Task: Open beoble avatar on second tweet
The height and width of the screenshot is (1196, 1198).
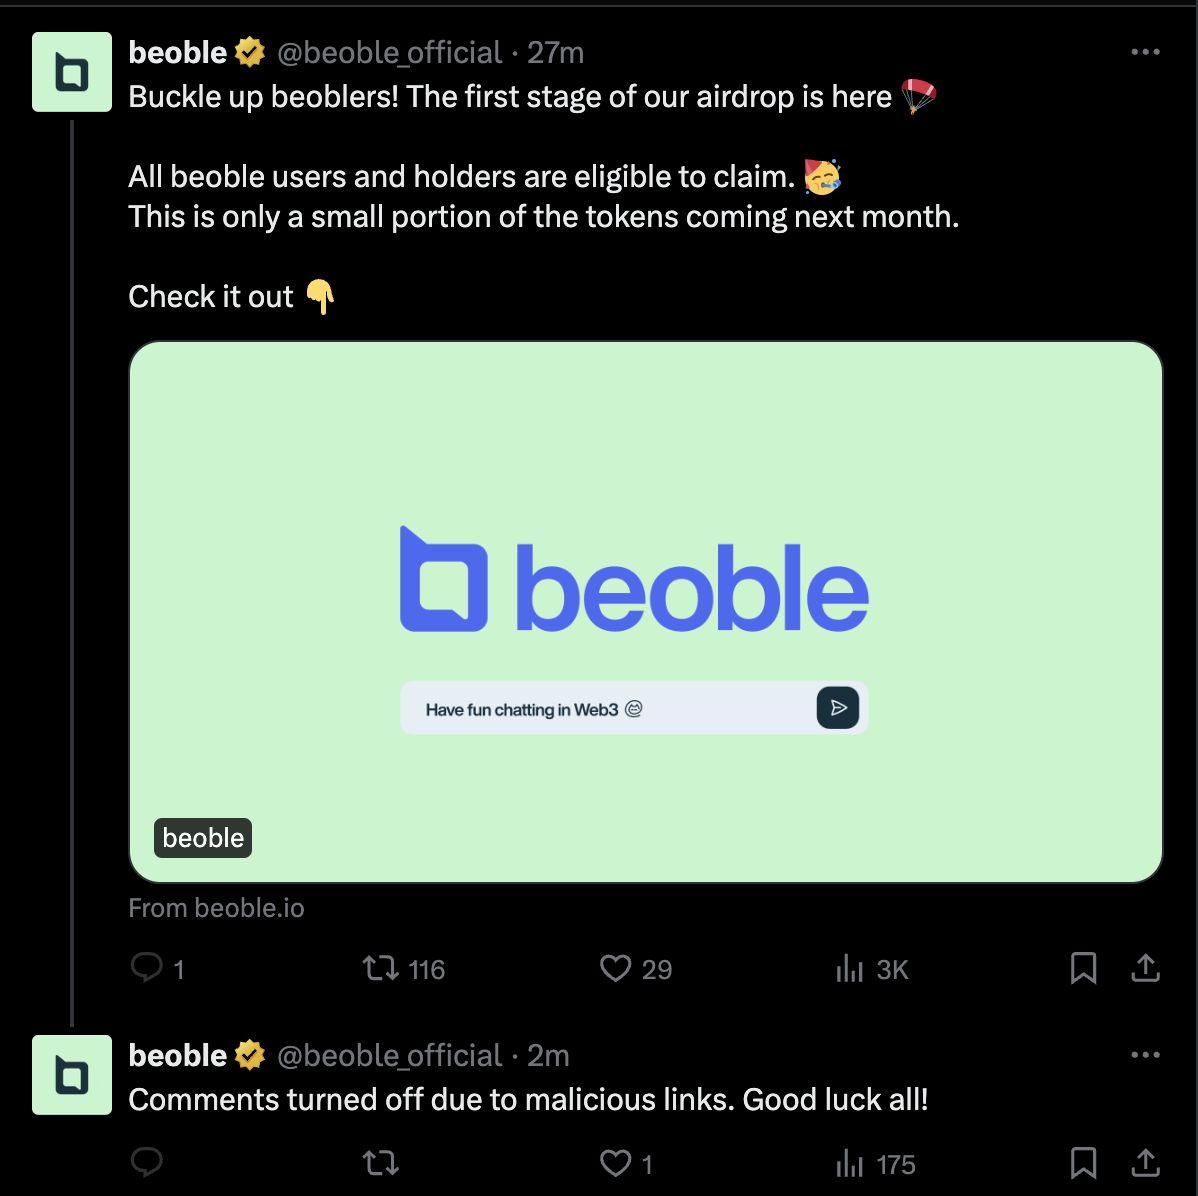Action: point(72,1074)
